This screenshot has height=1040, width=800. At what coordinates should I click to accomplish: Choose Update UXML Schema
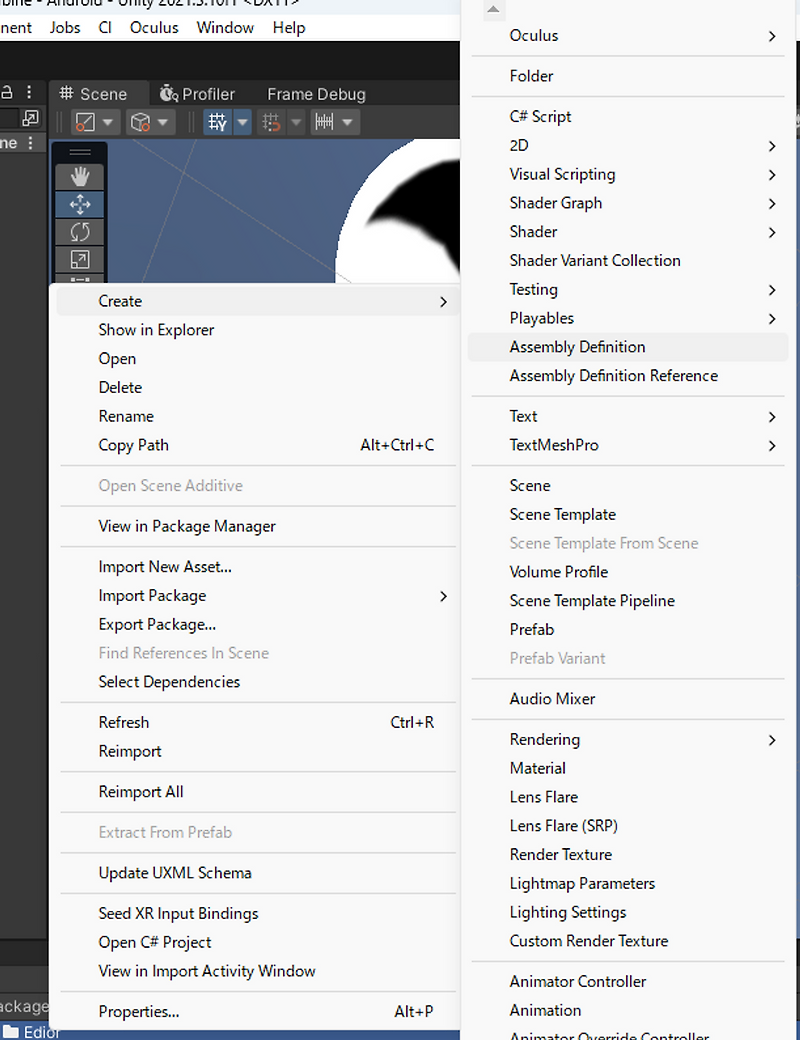pyautogui.click(x=257, y=873)
